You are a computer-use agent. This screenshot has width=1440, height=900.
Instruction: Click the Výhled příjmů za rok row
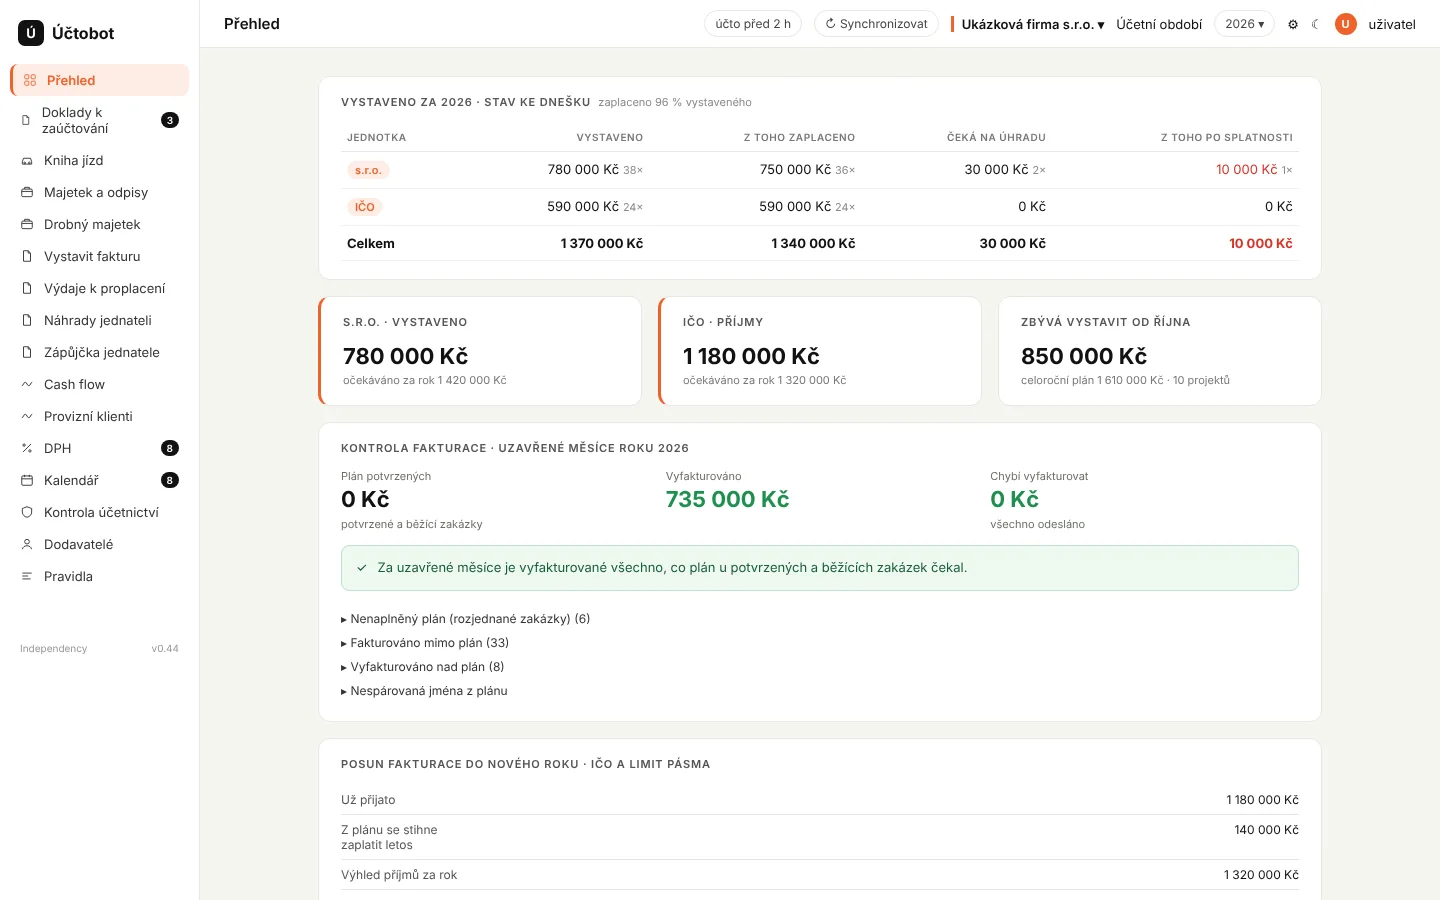(820, 875)
